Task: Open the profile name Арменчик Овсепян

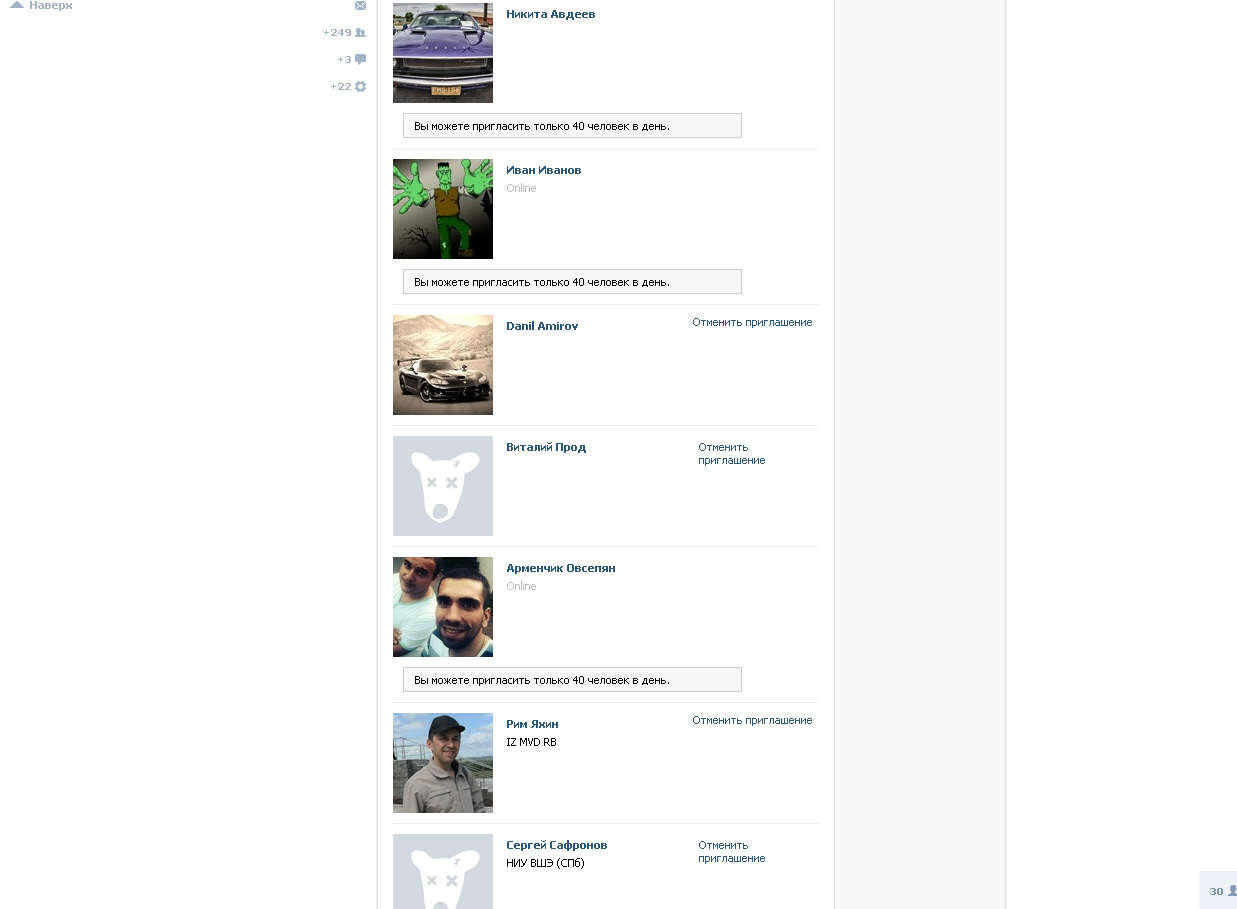Action: click(561, 568)
